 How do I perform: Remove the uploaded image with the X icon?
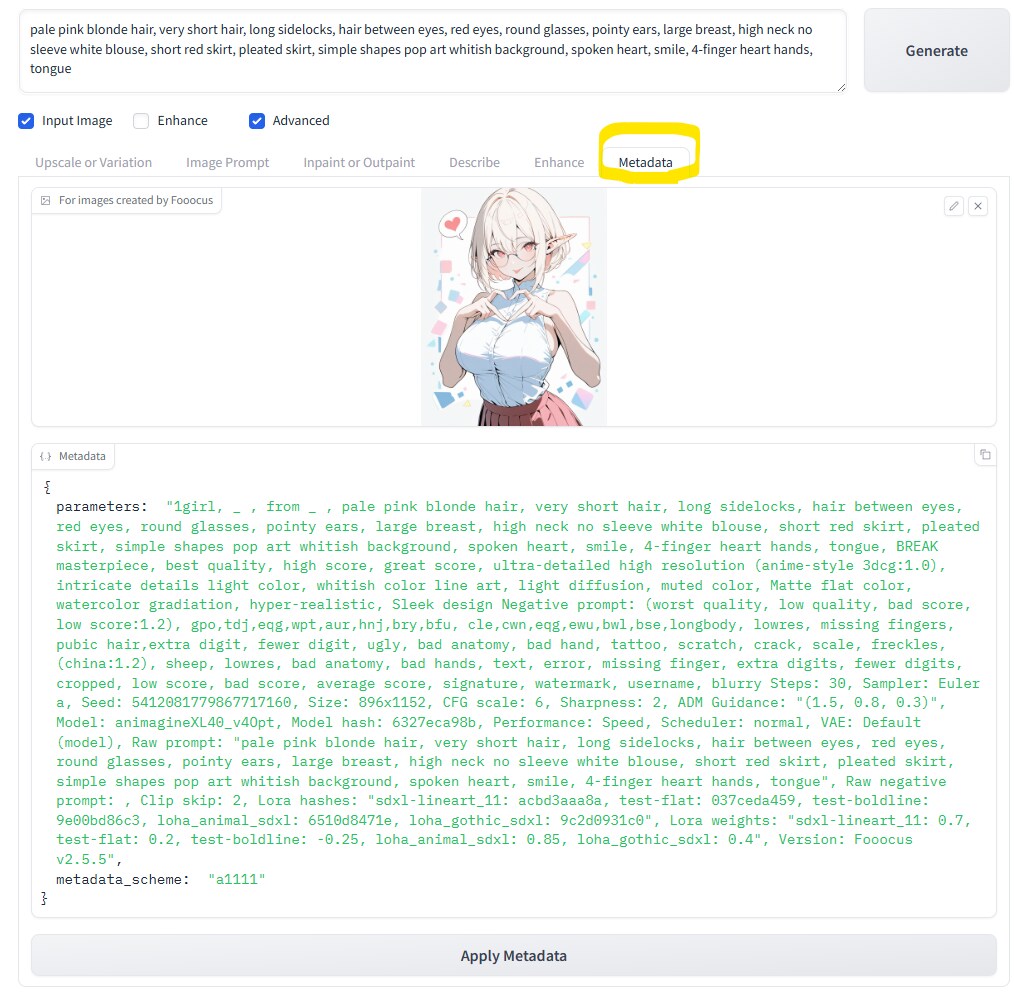pos(978,206)
